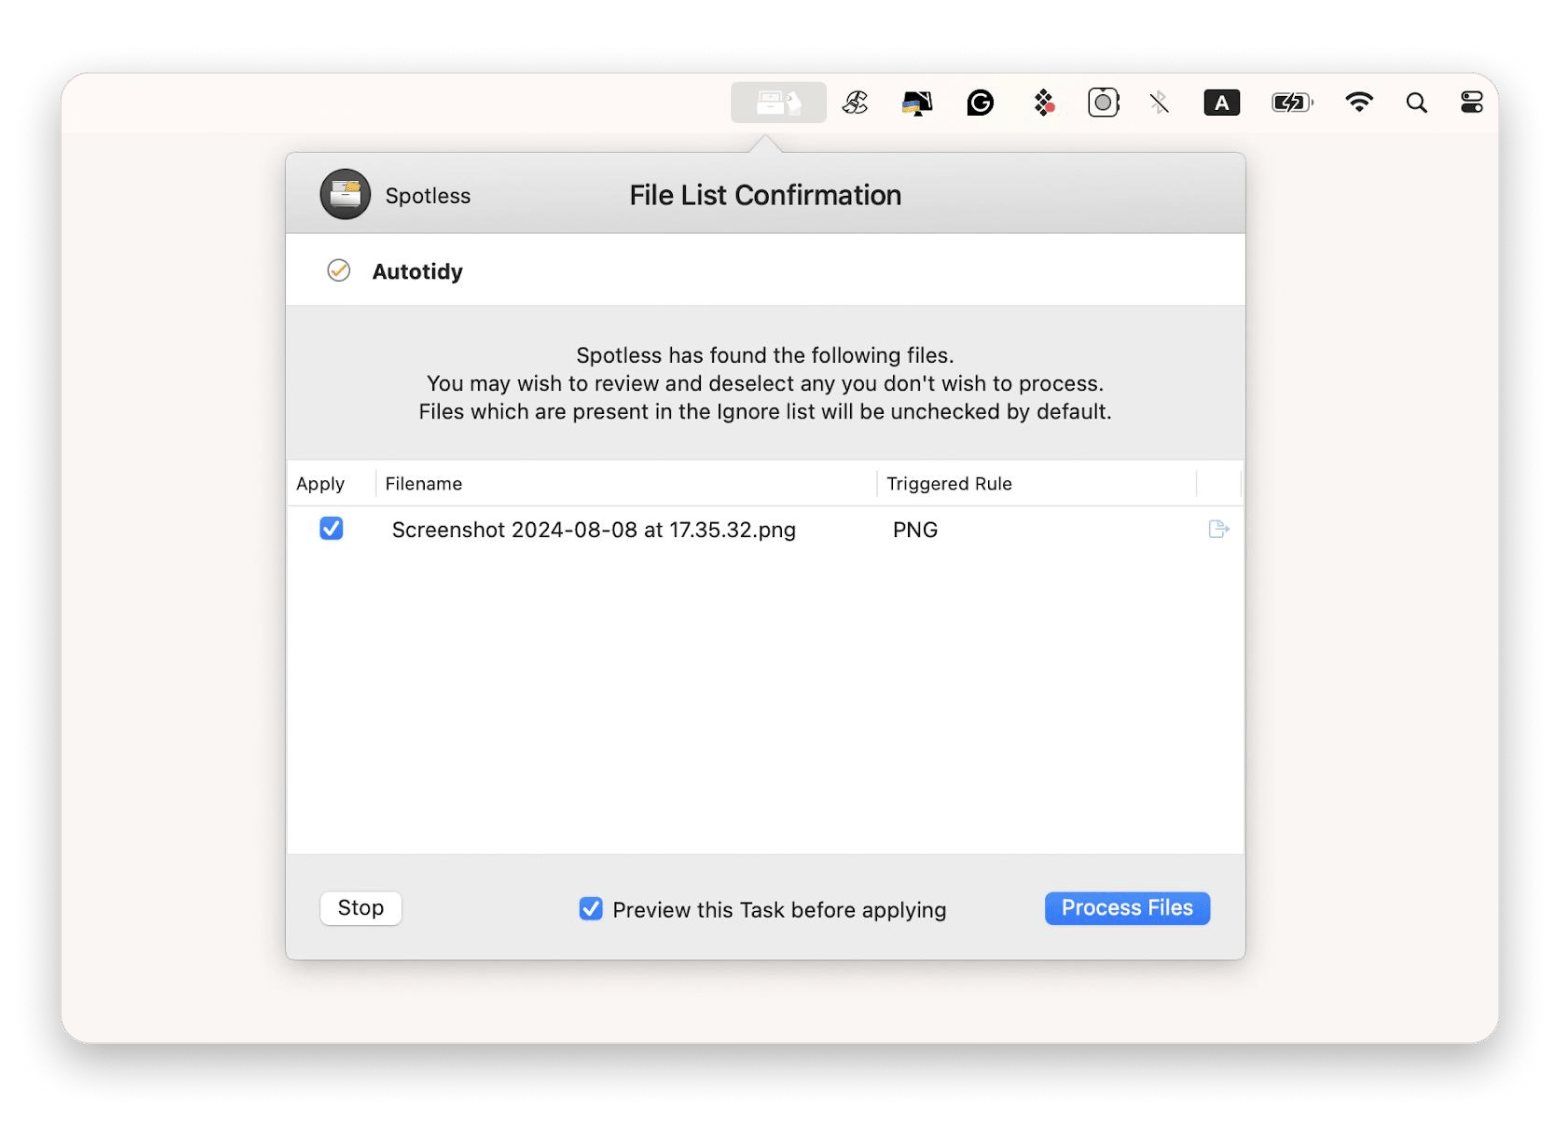
Task: Click the PNG triggered rule cell
Action: 915,530
